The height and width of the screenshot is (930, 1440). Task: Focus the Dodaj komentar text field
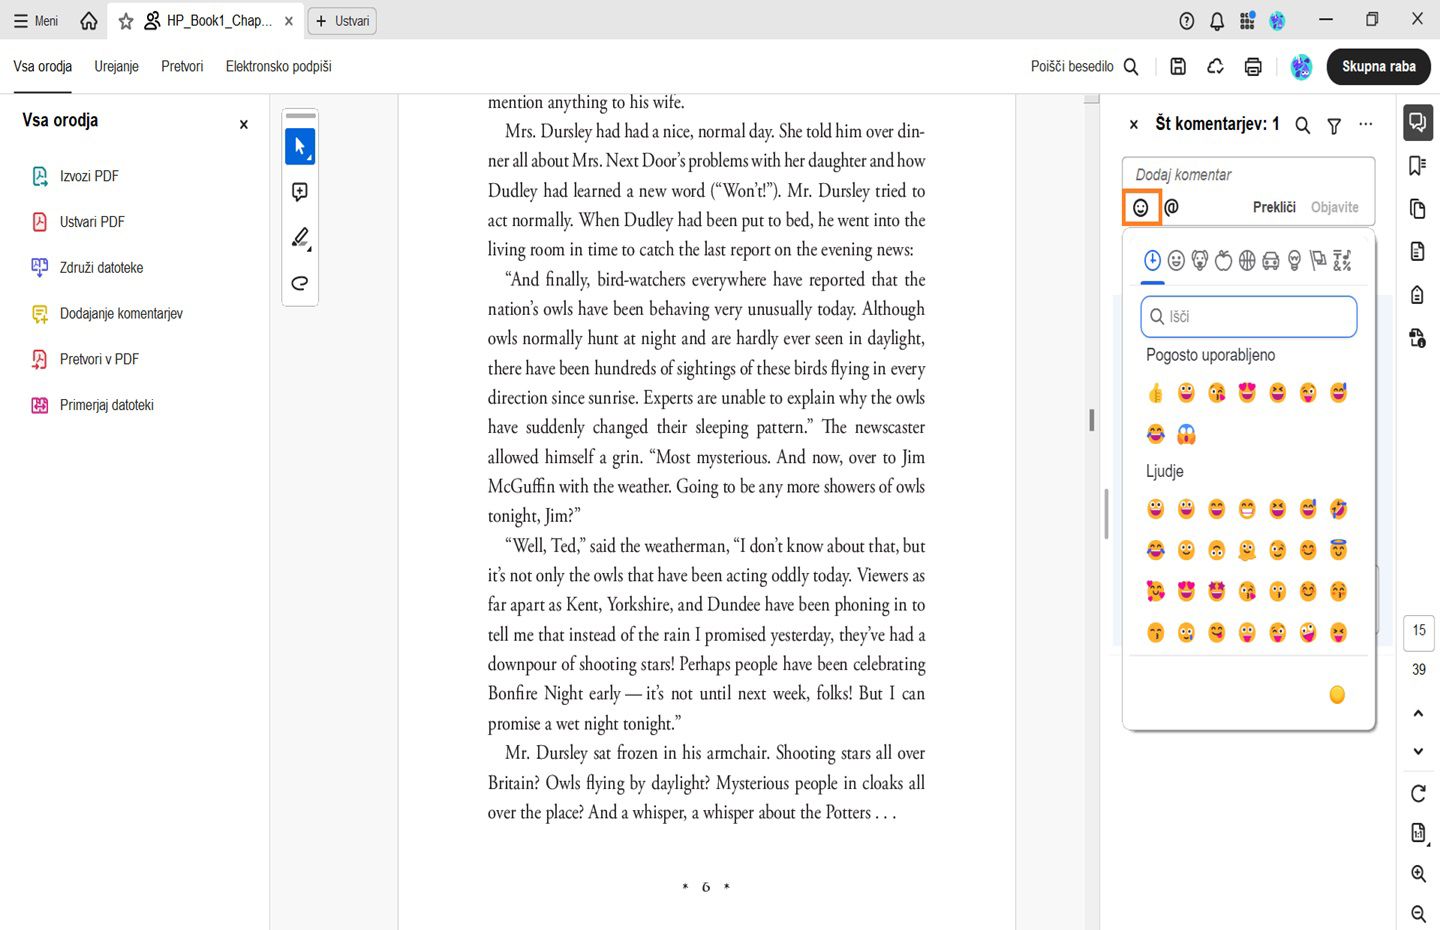1248,175
